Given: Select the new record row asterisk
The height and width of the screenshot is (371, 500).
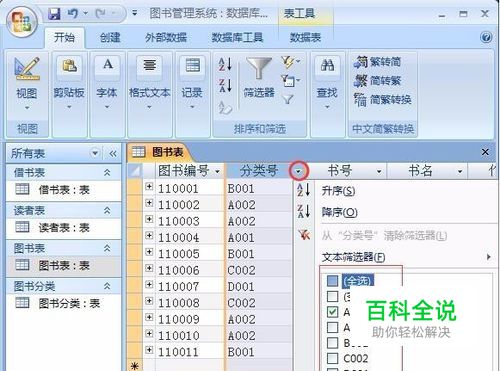Looking at the screenshot, I should coord(135,366).
